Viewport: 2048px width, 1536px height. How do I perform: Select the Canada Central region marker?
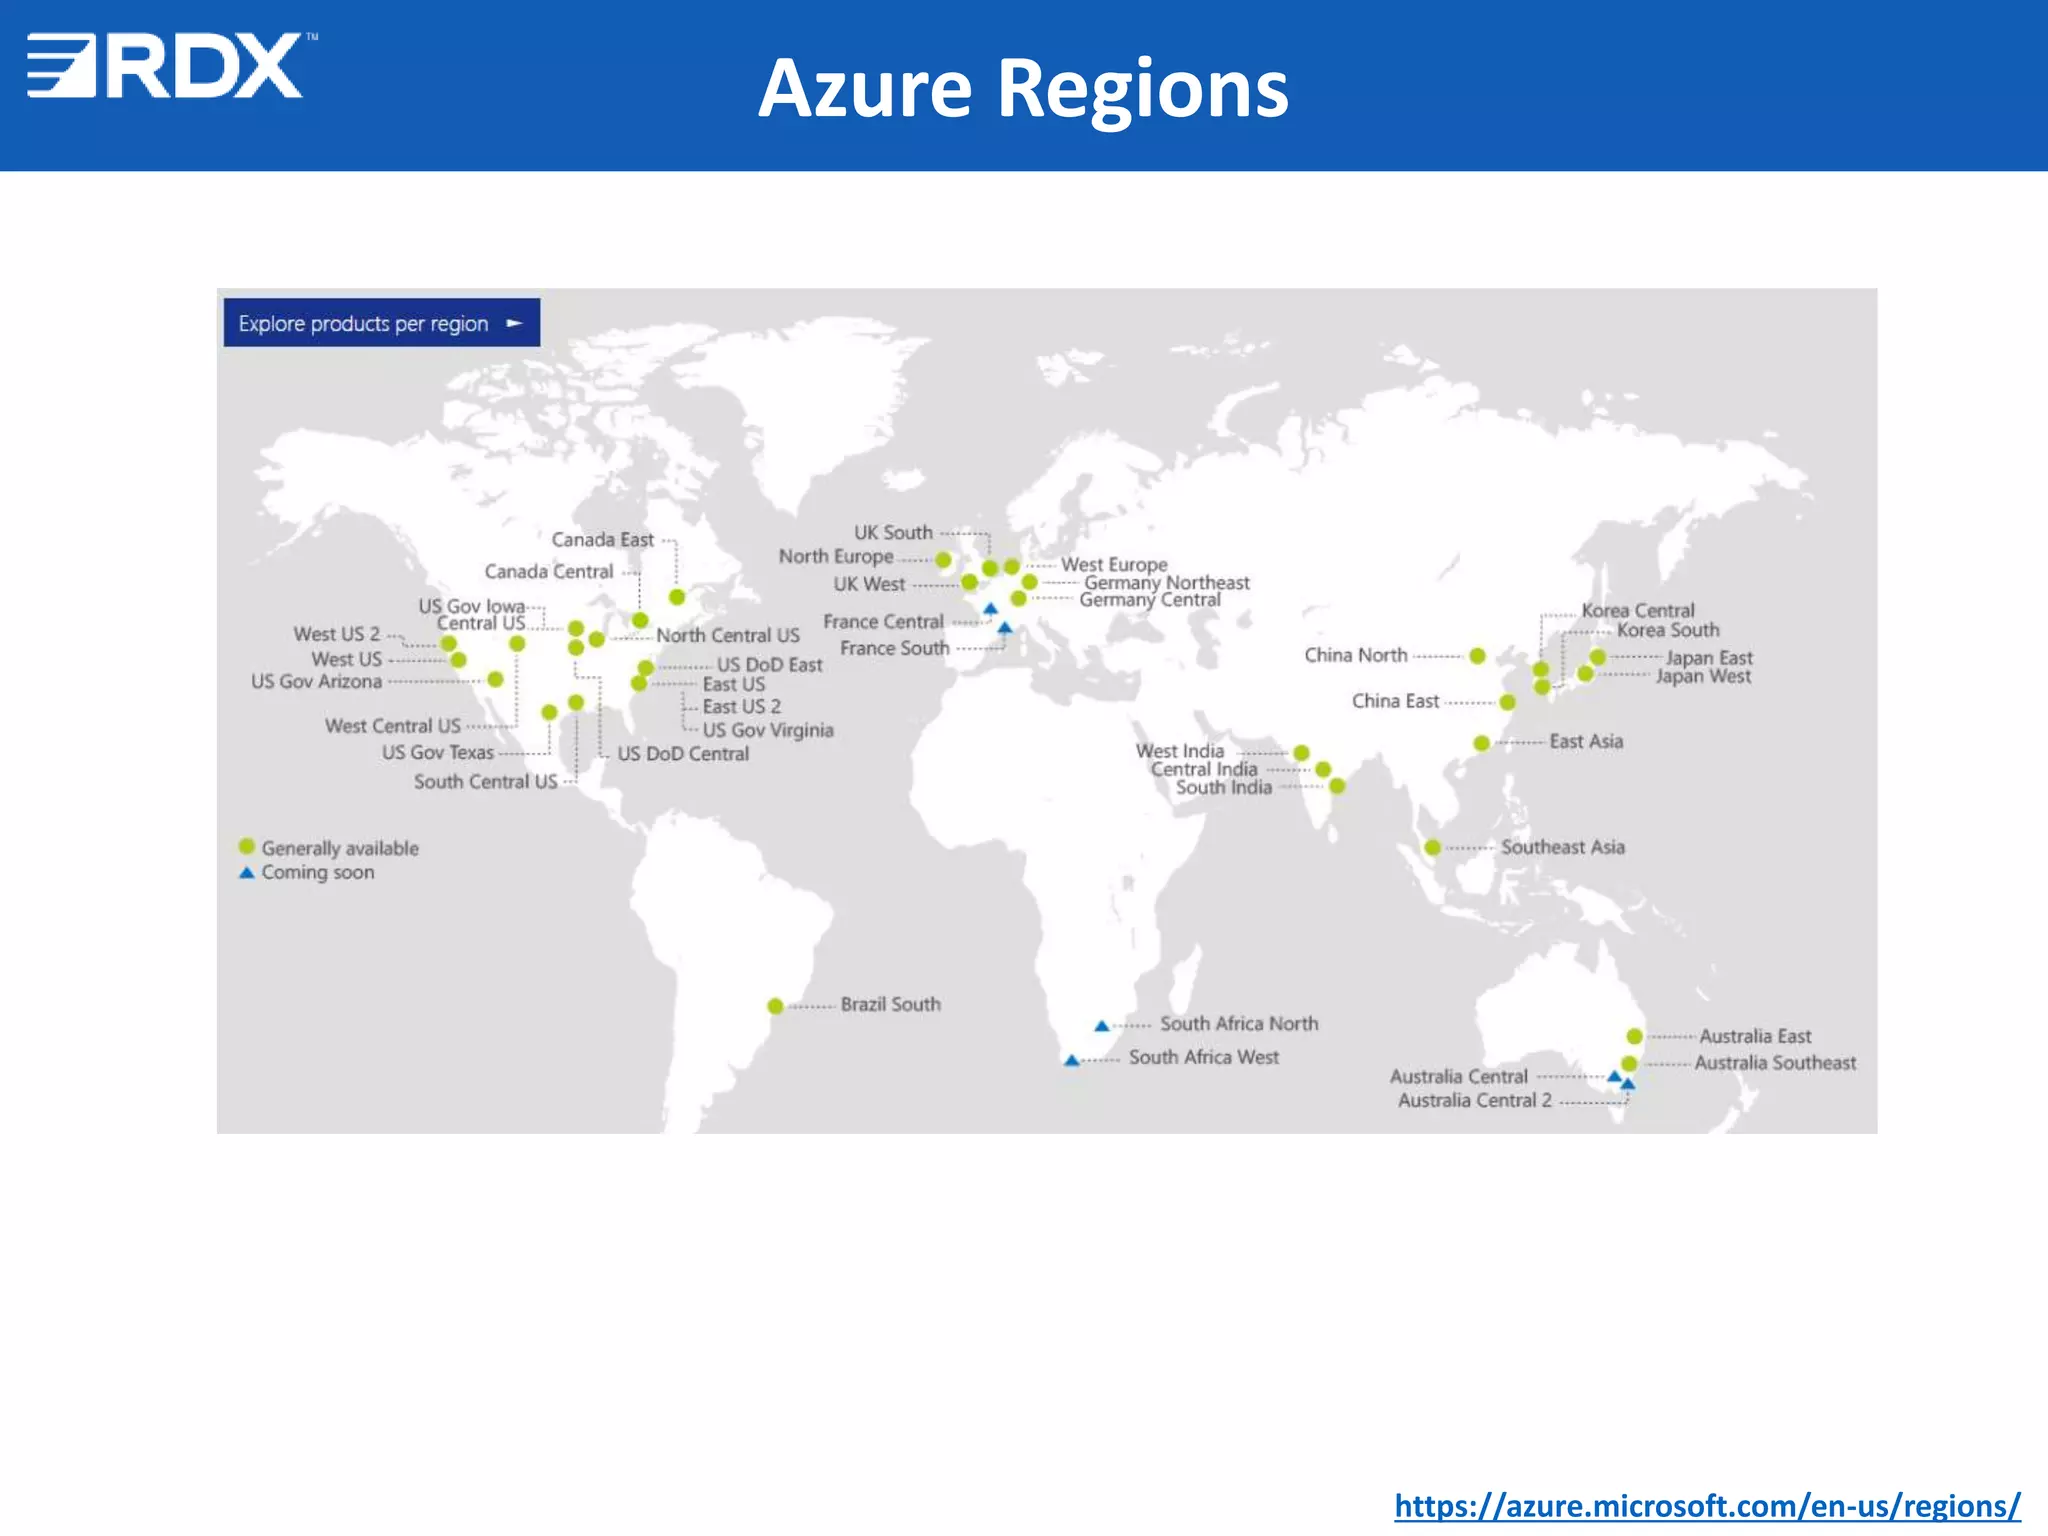(x=640, y=620)
